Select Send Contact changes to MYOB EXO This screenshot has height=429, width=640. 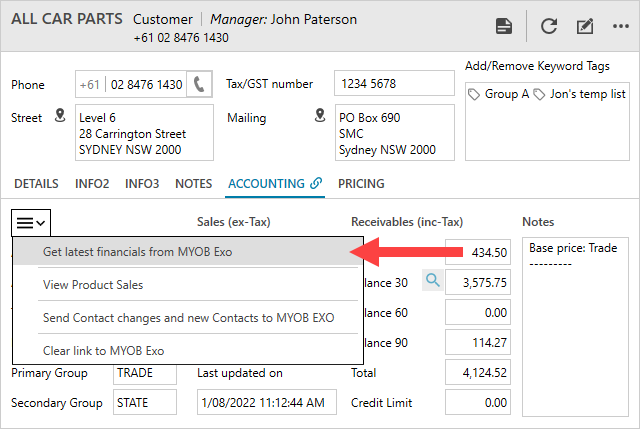(188, 318)
